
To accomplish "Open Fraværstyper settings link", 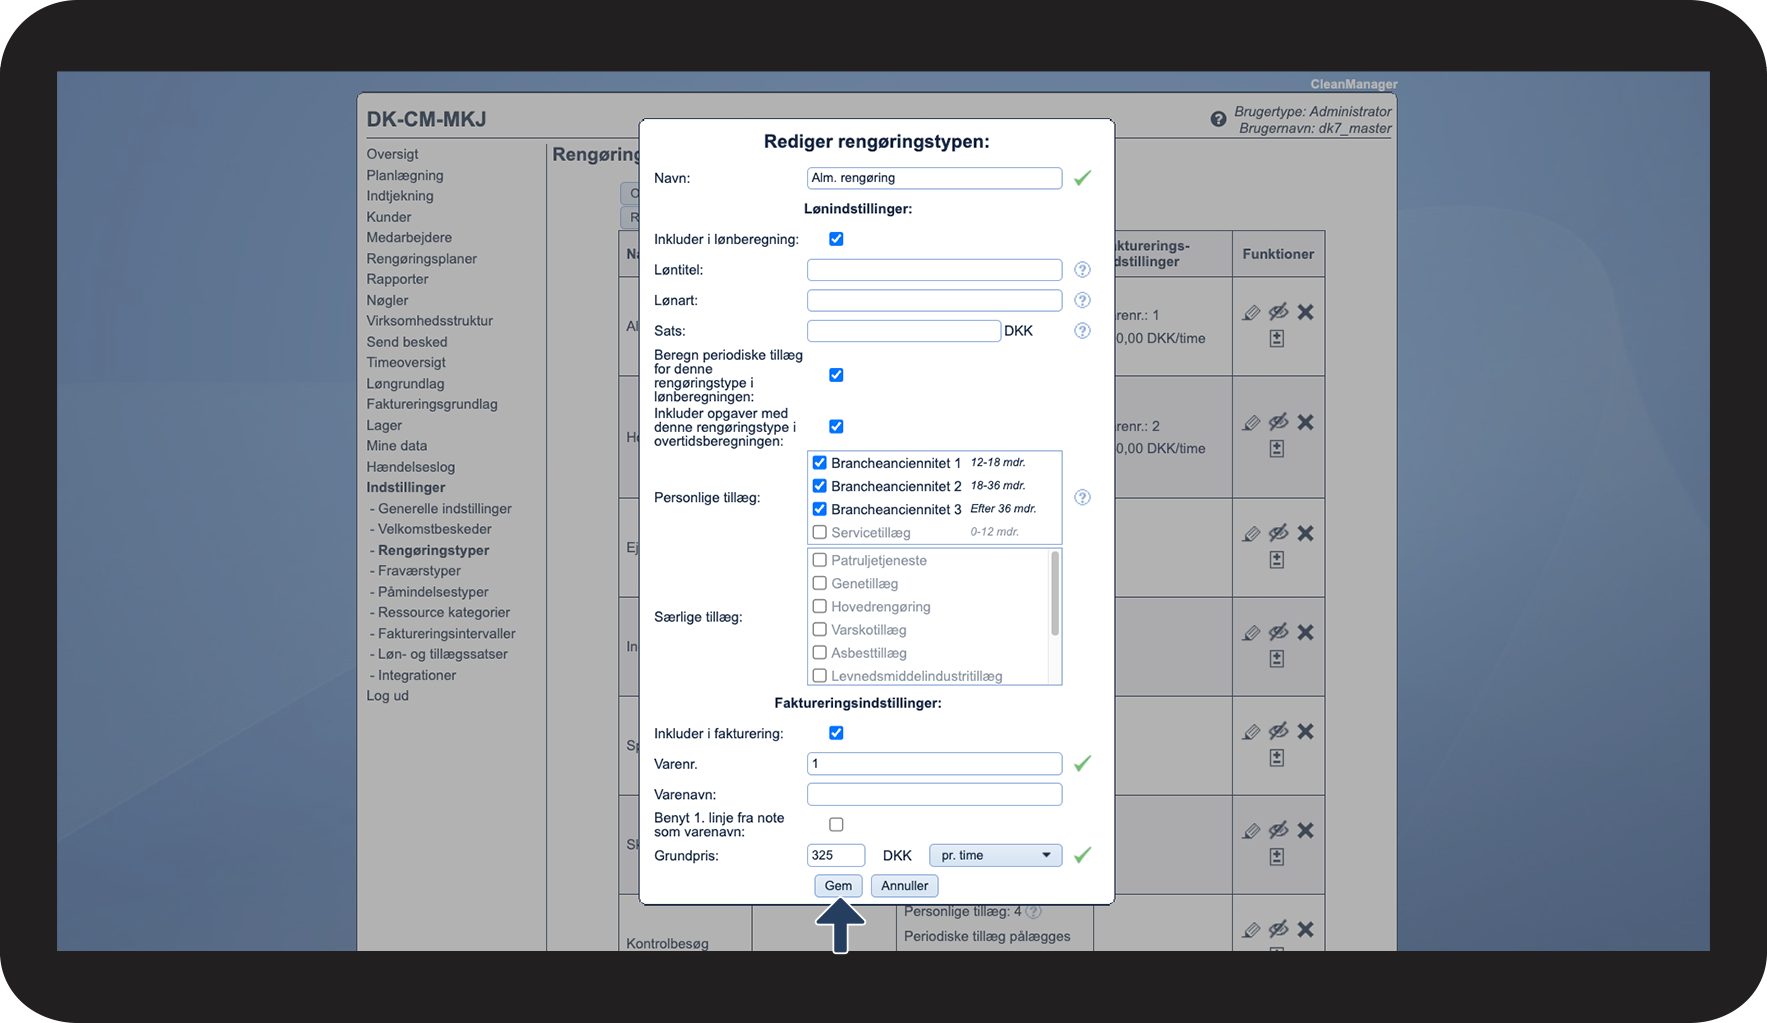I will click(419, 570).
